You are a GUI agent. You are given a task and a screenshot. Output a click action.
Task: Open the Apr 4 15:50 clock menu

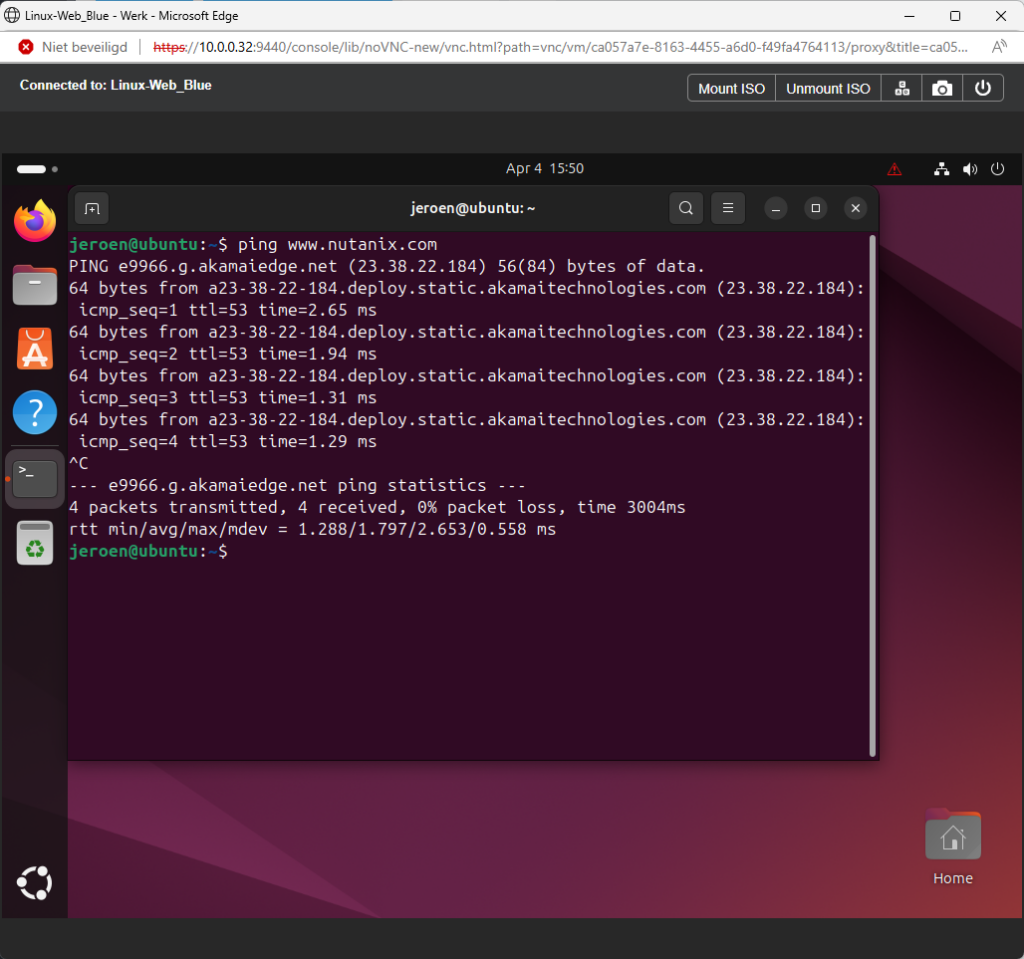click(545, 169)
